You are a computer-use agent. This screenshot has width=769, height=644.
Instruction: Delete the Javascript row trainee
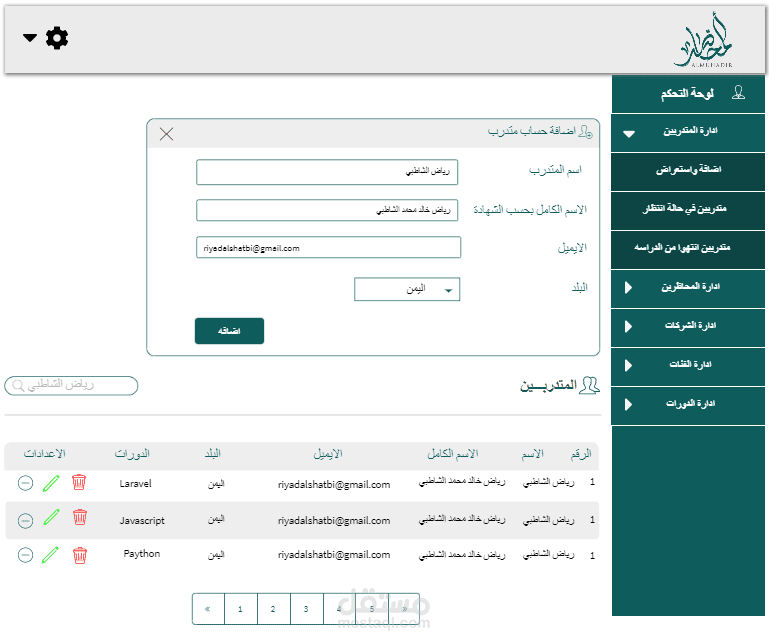[80, 517]
